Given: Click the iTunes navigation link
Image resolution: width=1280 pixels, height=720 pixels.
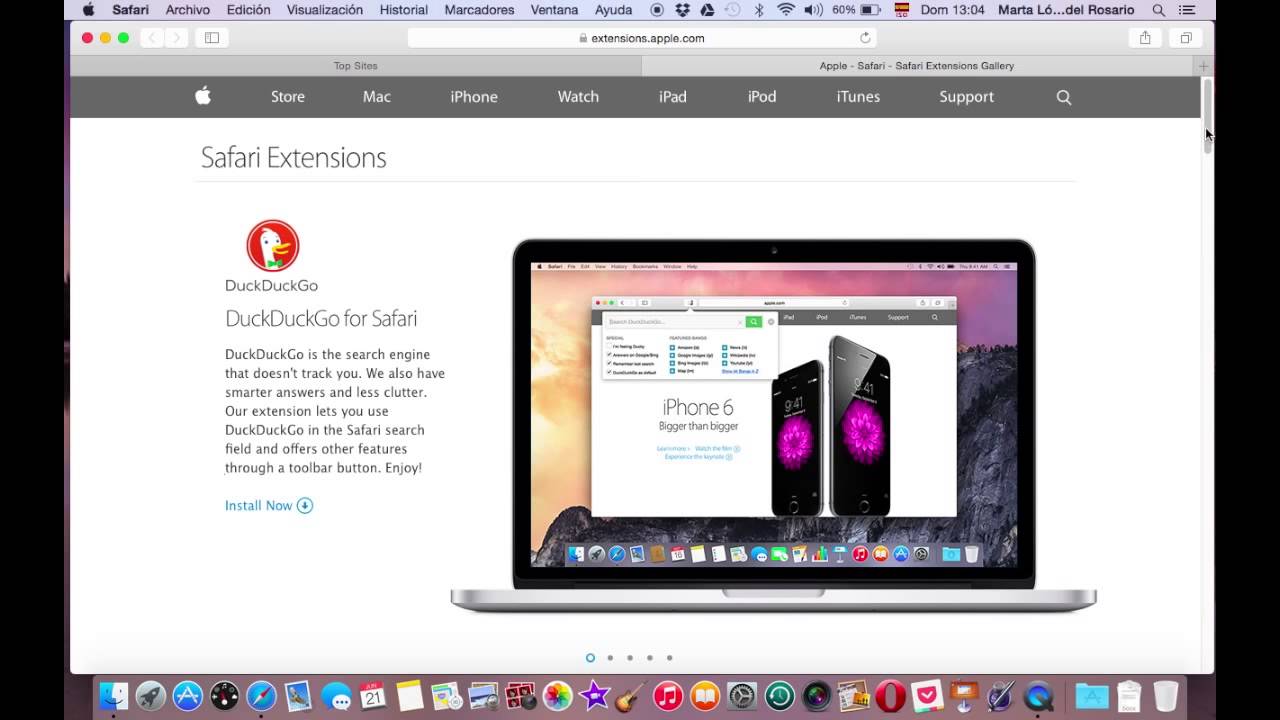Looking at the screenshot, I should 858,97.
